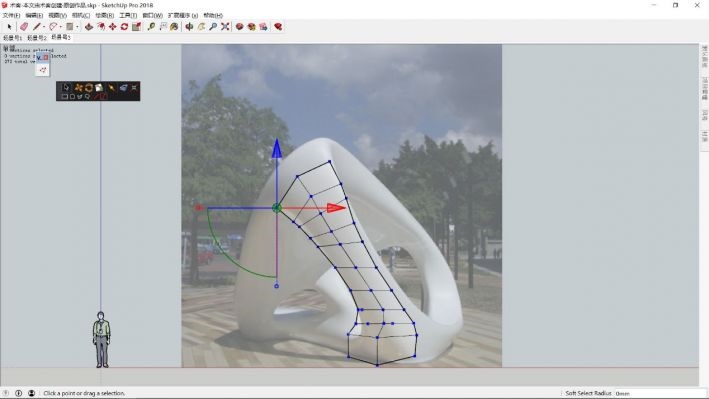This screenshot has height=399, width=709.
Task: Click Send to LayOut icon
Action: [x=263, y=27]
